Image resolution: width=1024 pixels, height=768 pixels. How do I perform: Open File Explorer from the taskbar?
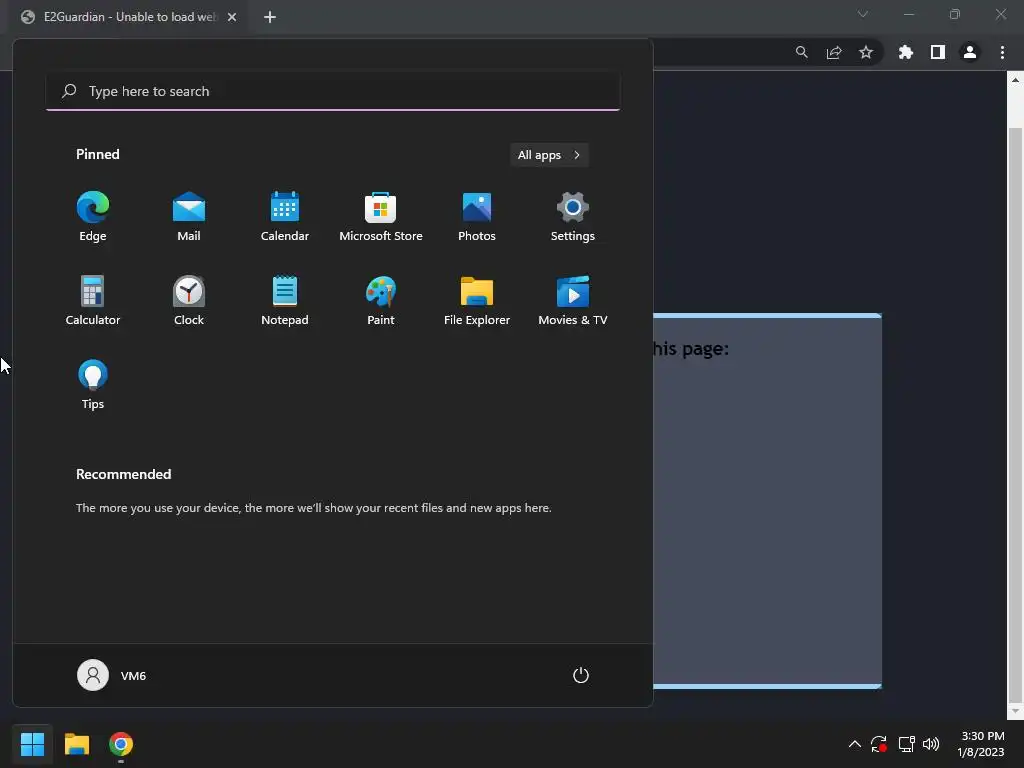pyautogui.click(x=76, y=744)
